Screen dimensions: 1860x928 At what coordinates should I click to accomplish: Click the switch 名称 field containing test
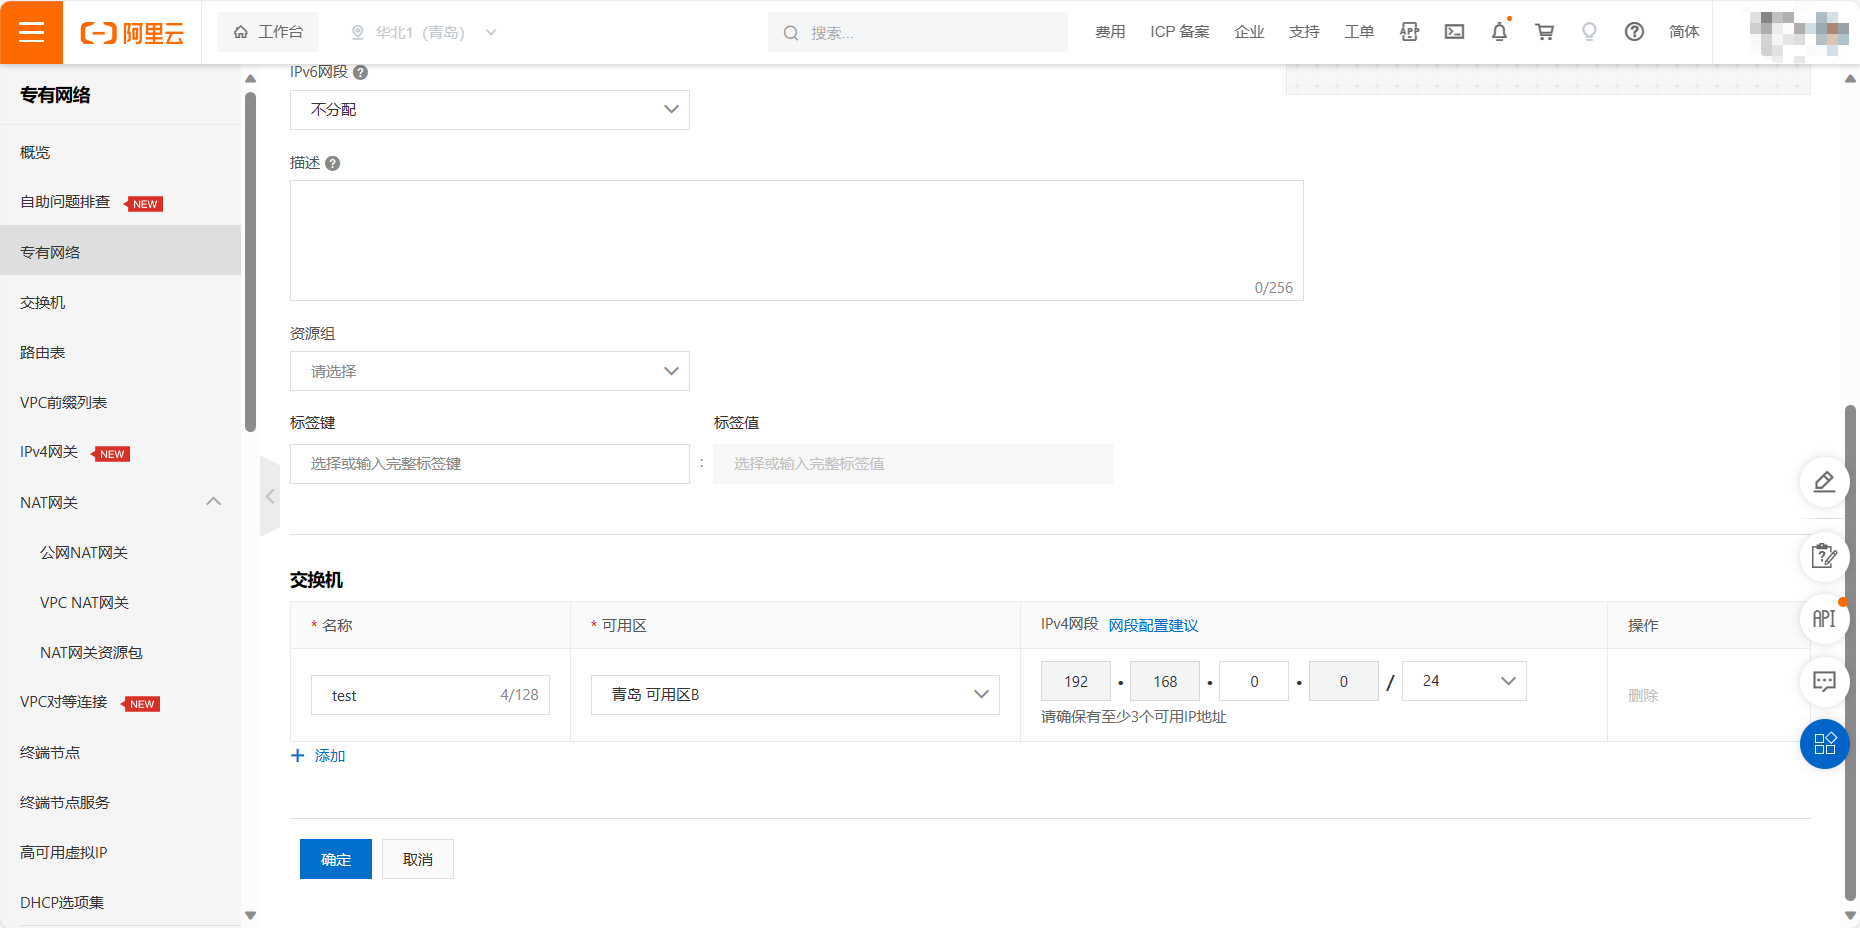pos(430,695)
